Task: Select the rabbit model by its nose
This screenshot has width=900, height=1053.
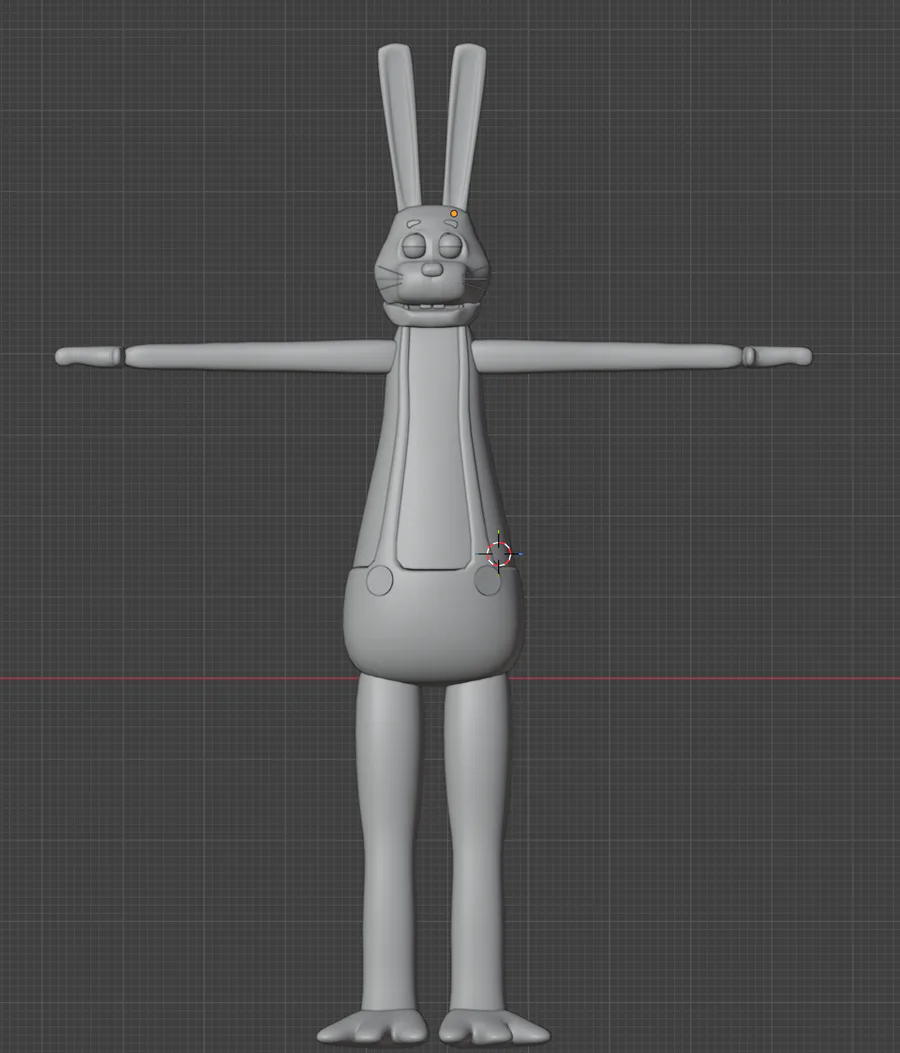Action: point(432,270)
